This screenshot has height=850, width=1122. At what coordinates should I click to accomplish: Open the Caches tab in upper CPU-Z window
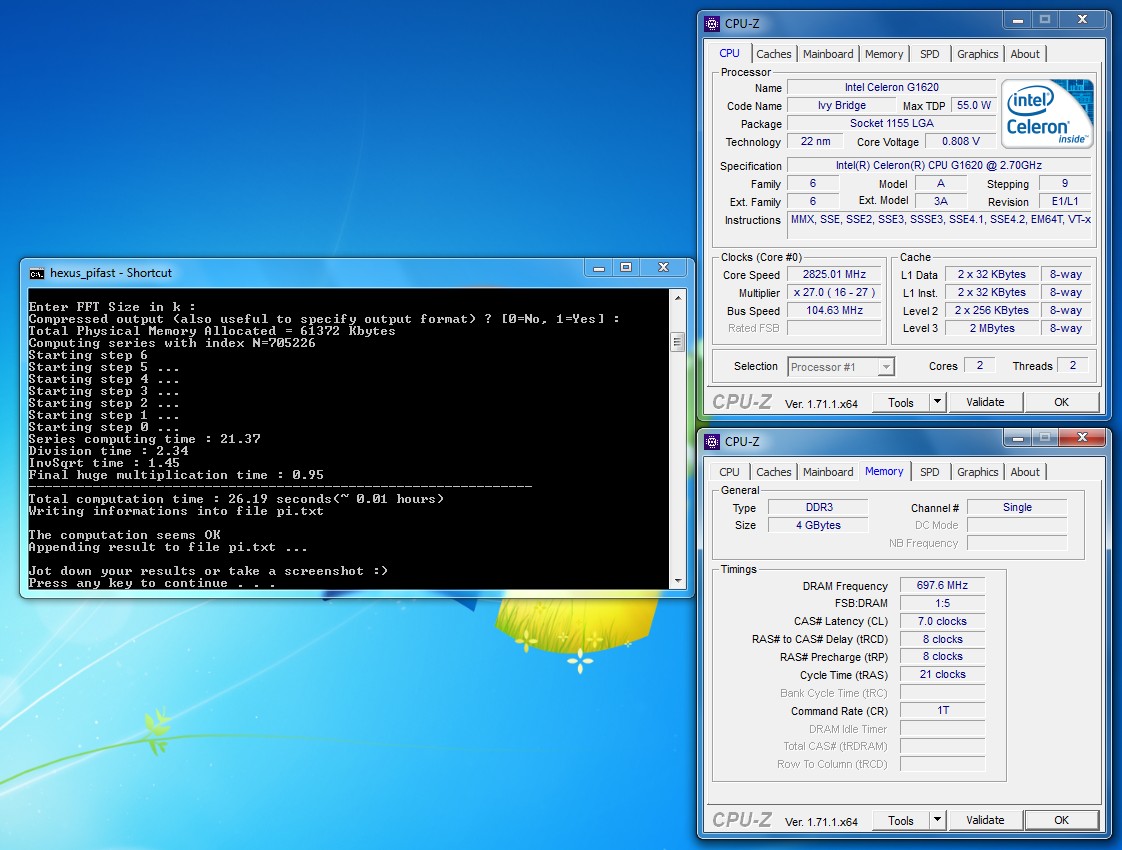click(x=774, y=54)
